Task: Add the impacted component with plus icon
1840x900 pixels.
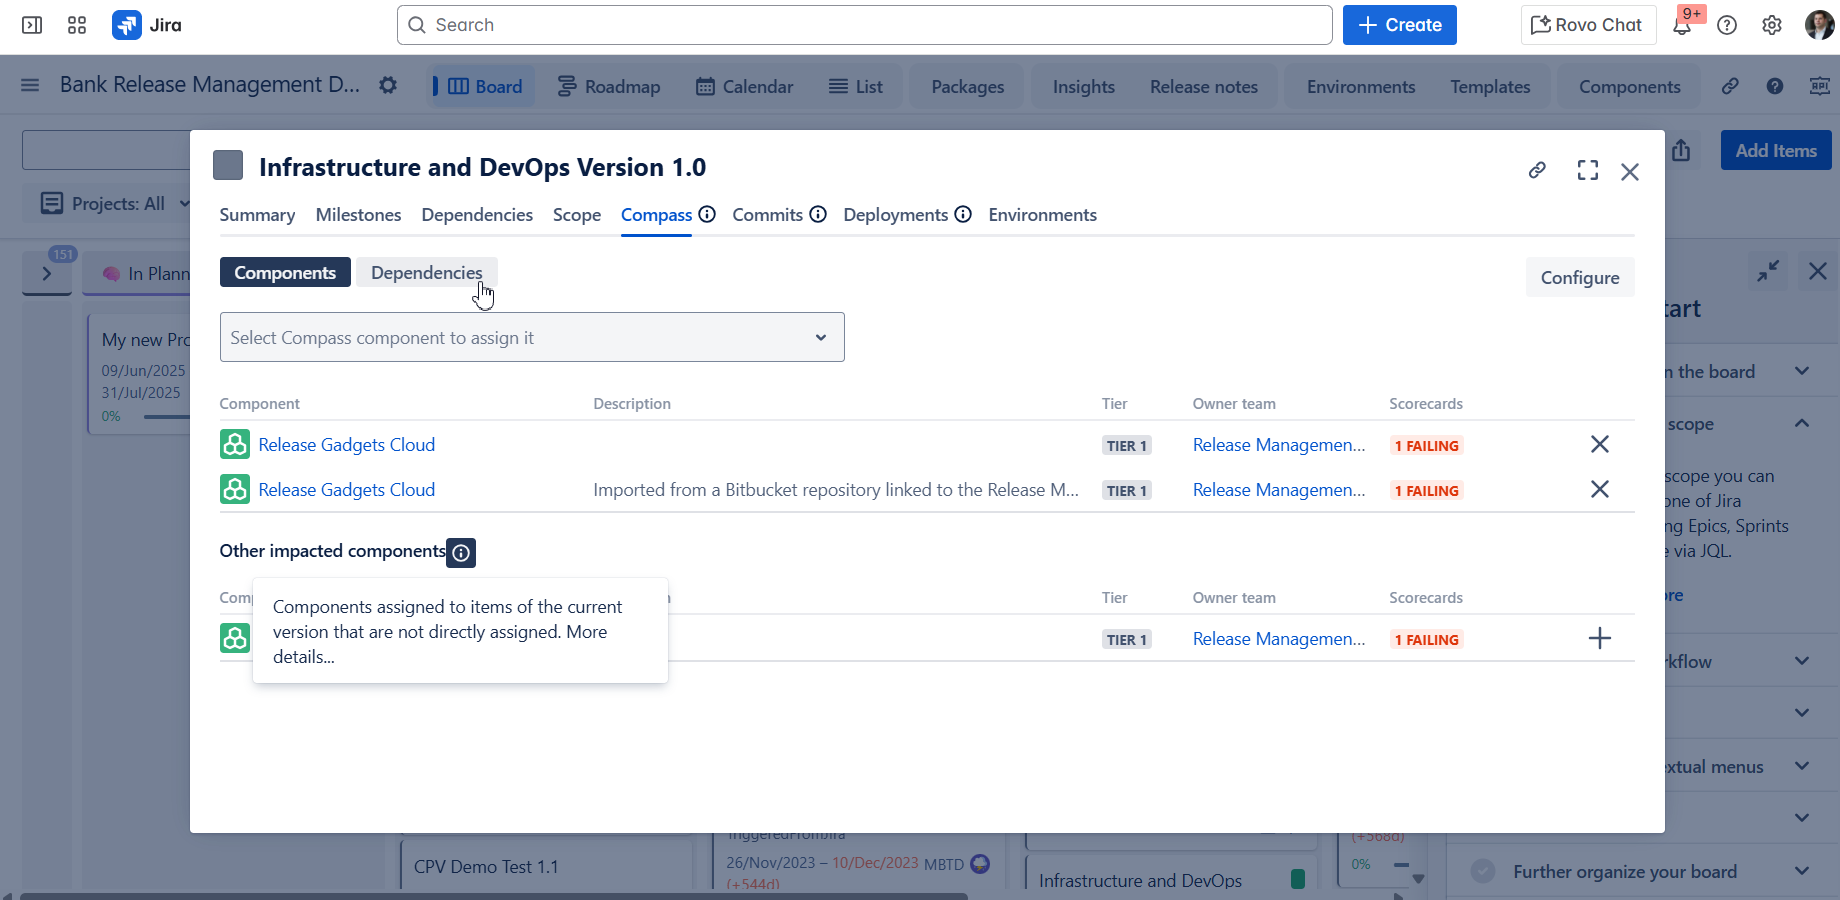Action: point(1599,639)
